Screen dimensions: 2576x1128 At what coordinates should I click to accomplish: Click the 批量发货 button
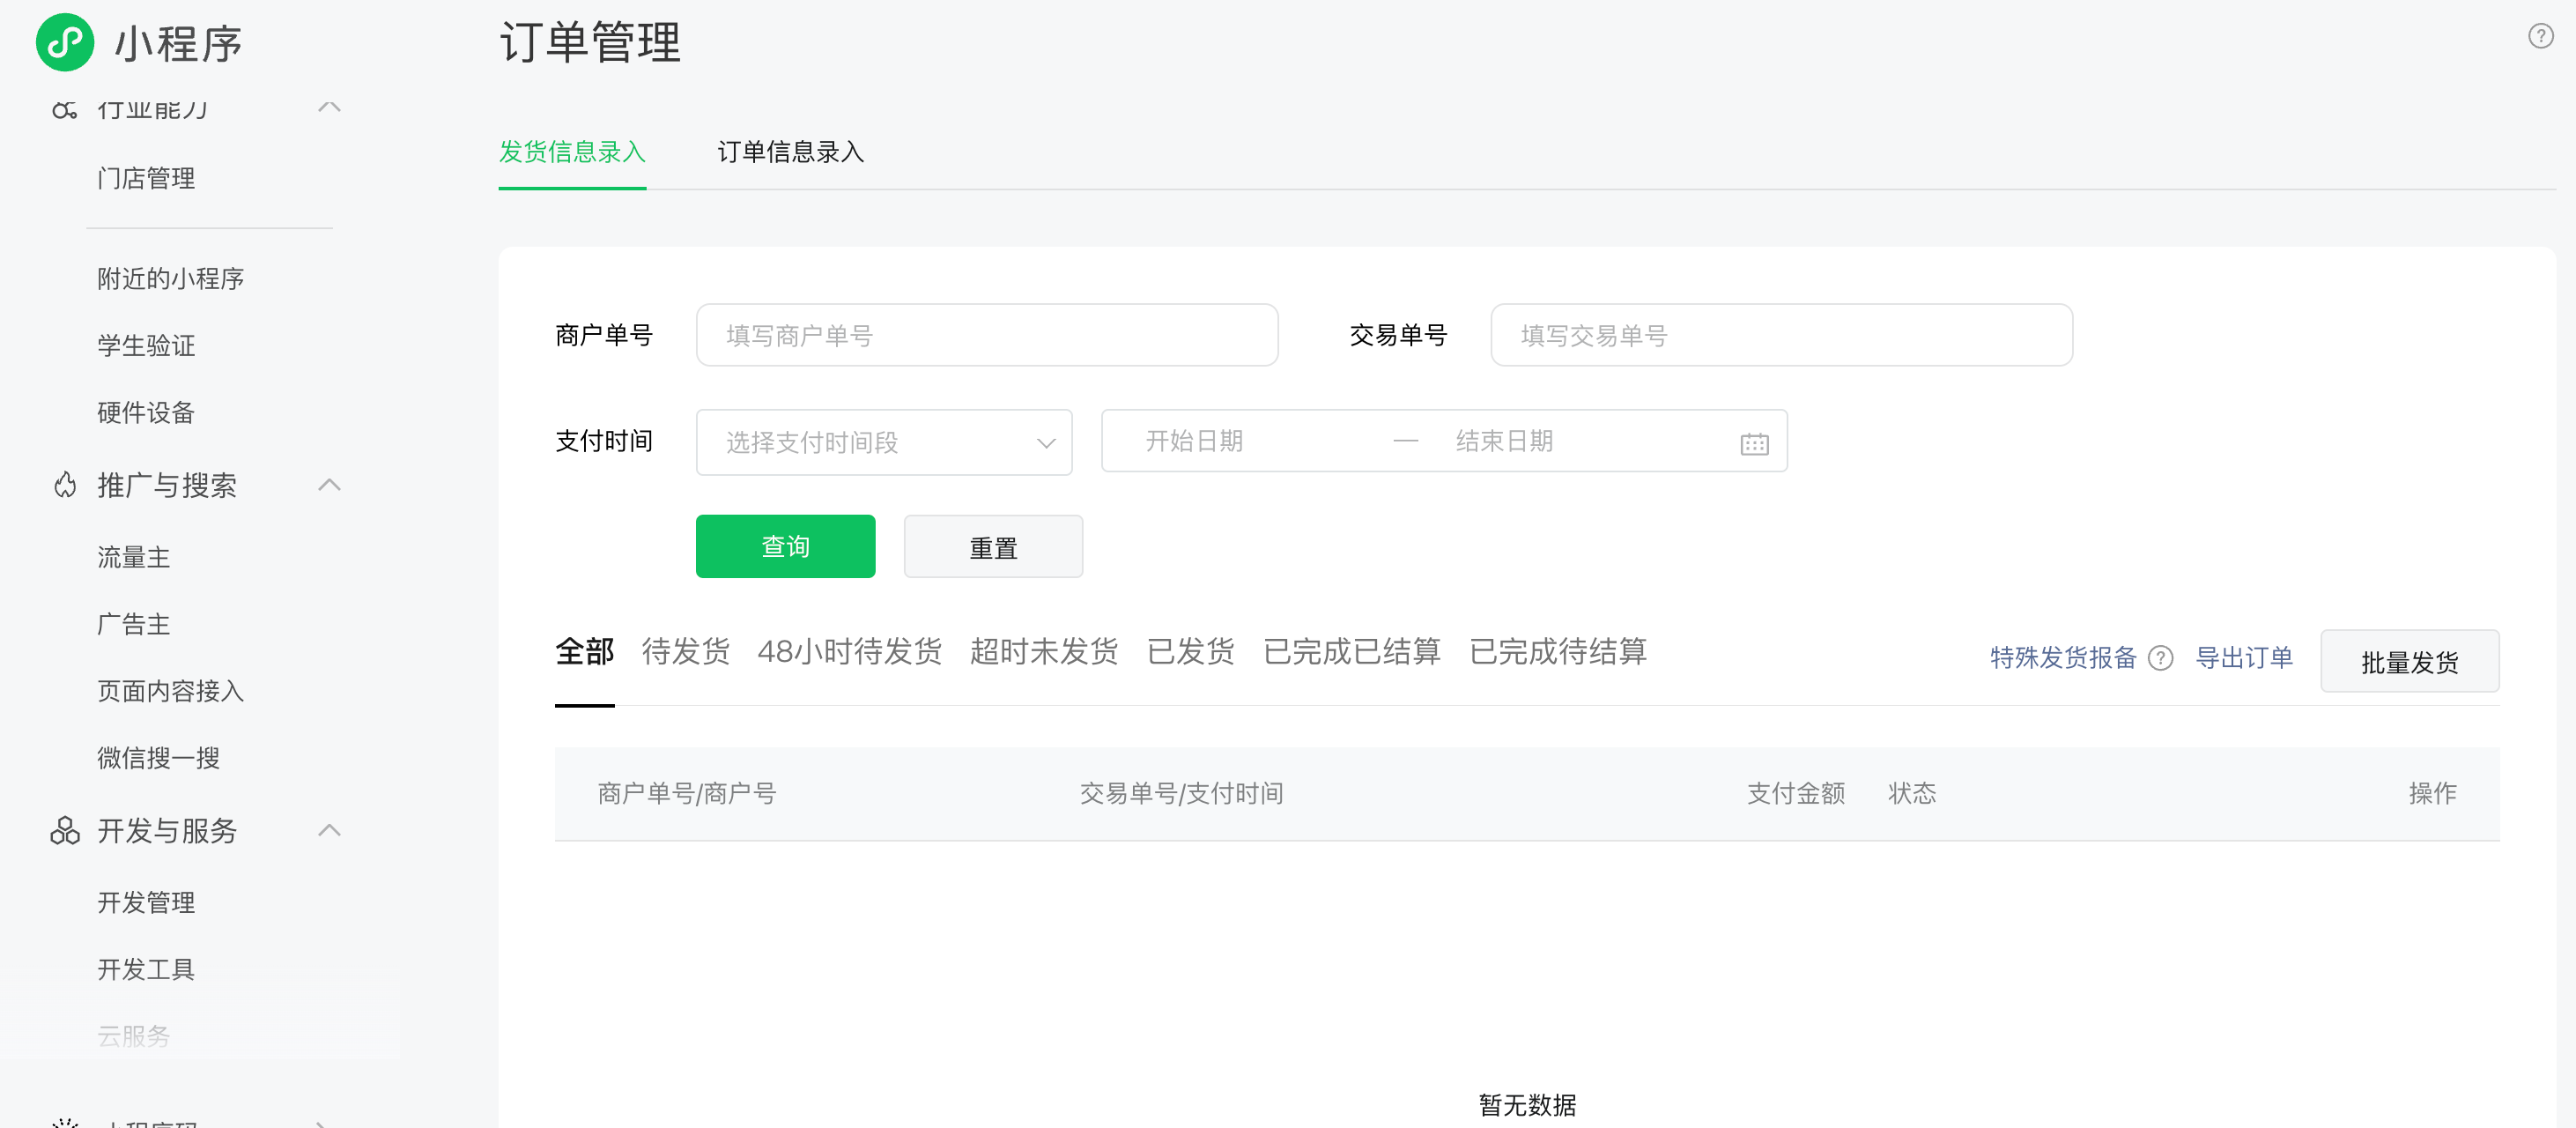tap(2409, 661)
